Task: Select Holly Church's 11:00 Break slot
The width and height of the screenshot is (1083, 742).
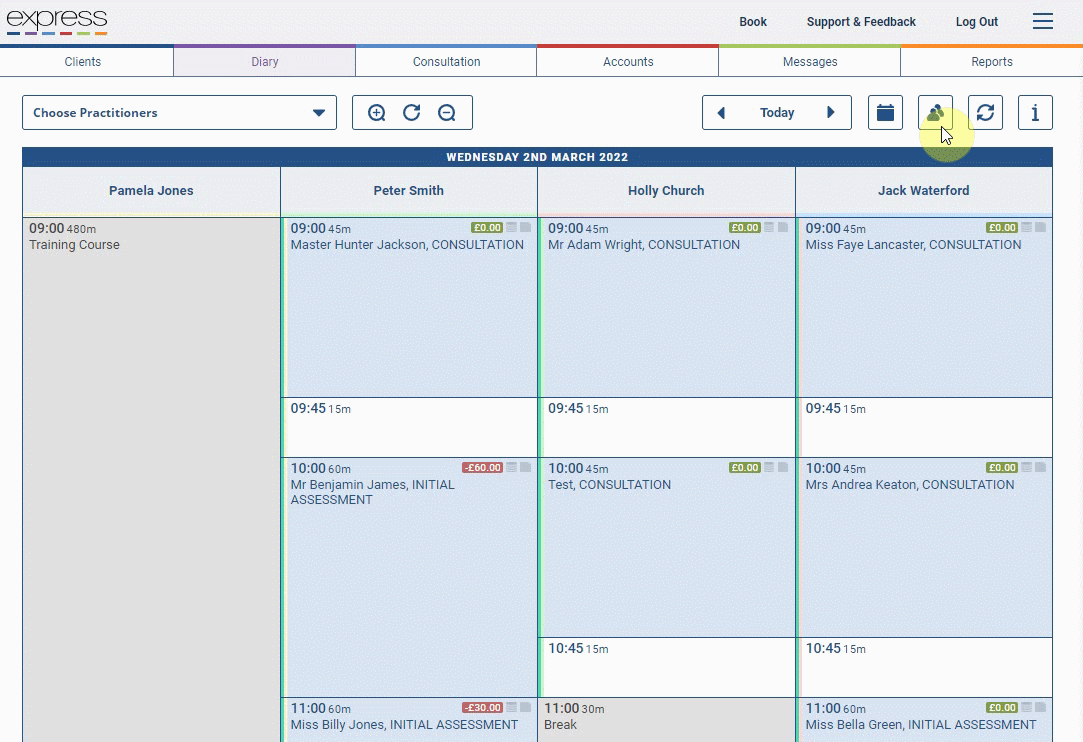Action: 667,720
